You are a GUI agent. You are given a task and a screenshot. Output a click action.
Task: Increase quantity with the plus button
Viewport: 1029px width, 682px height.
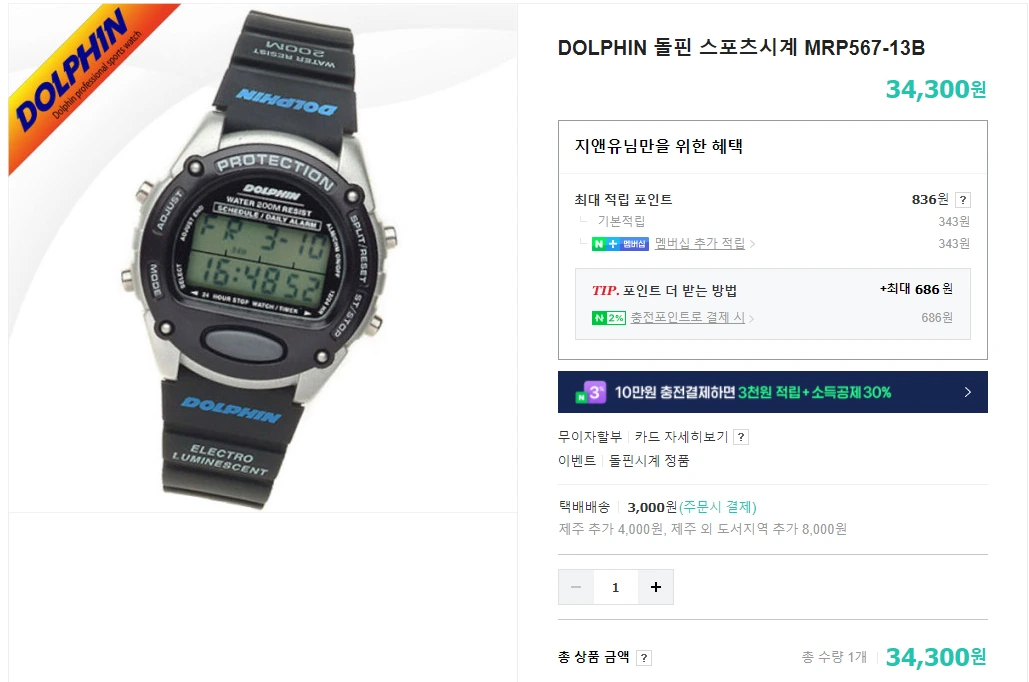click(x=656, y=587)
